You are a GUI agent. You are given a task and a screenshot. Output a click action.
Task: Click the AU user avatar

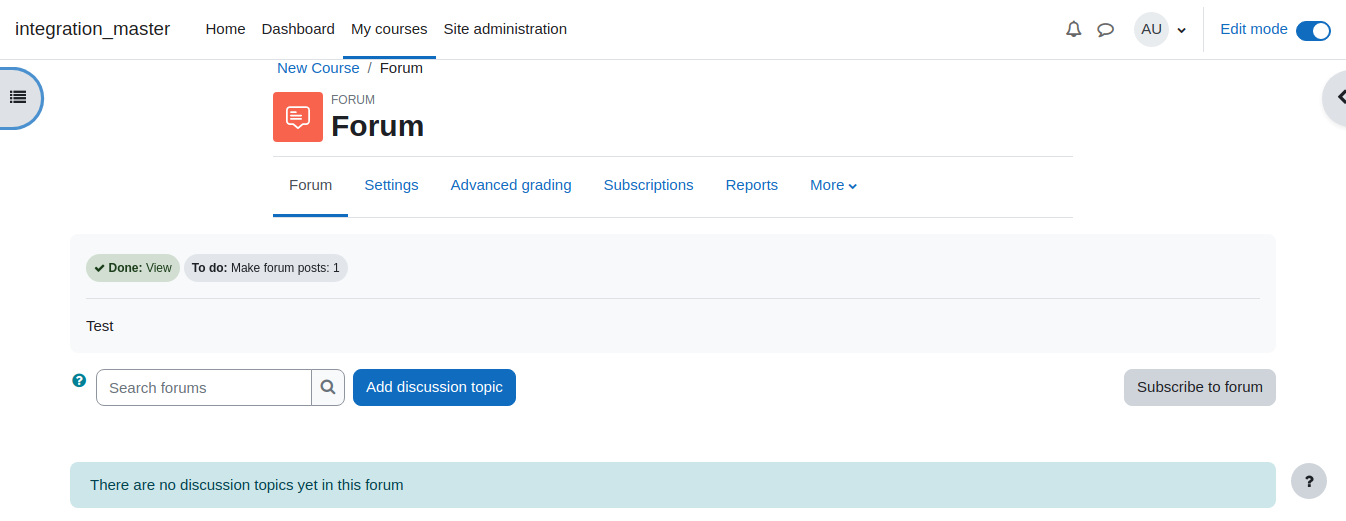pyautogui.click(x=1151, y=29)
